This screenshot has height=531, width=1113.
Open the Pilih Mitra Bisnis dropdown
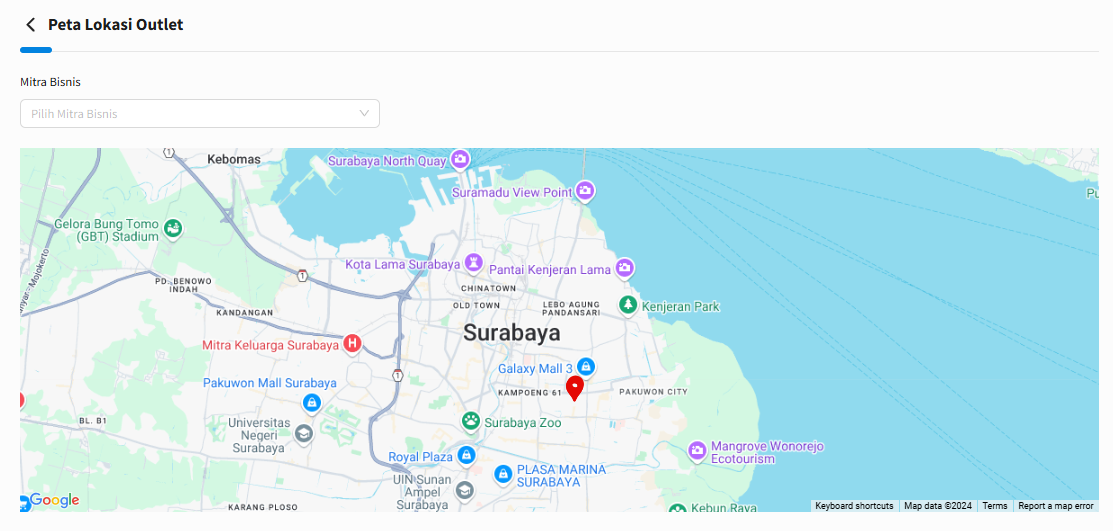pos(199,114)
